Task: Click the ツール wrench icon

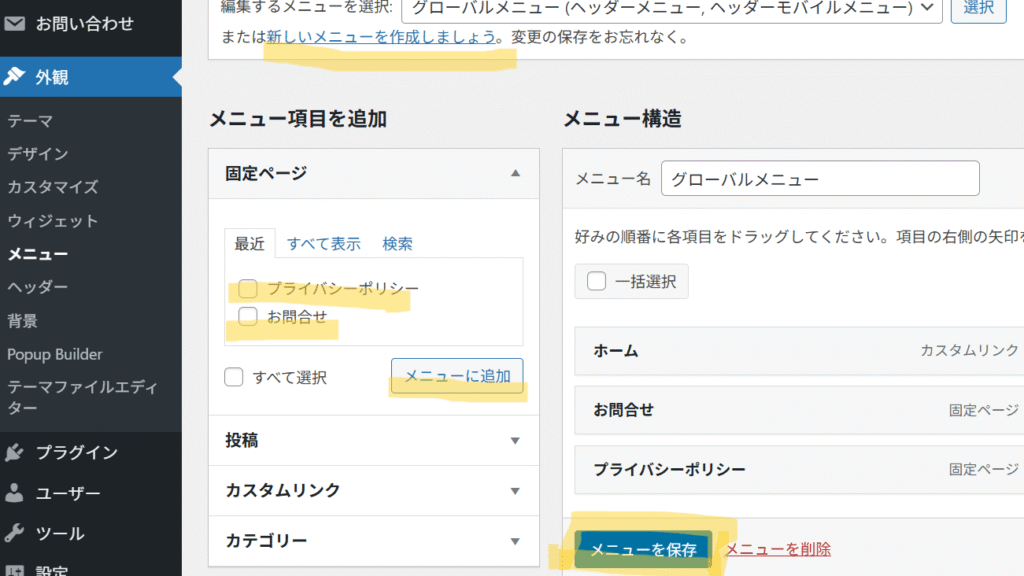Action: click(14, 534)
